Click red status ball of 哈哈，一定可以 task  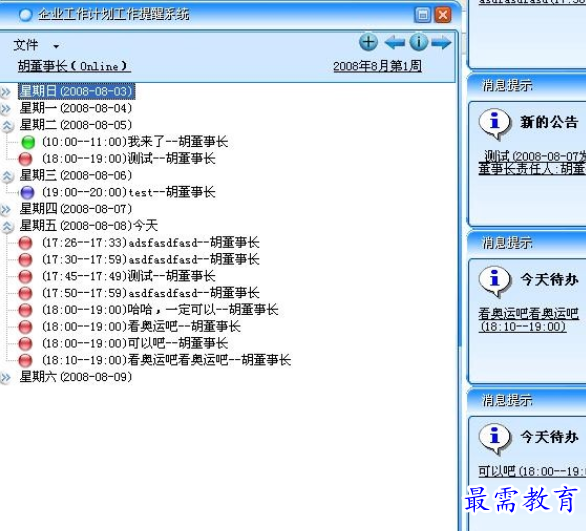point(25,310)
